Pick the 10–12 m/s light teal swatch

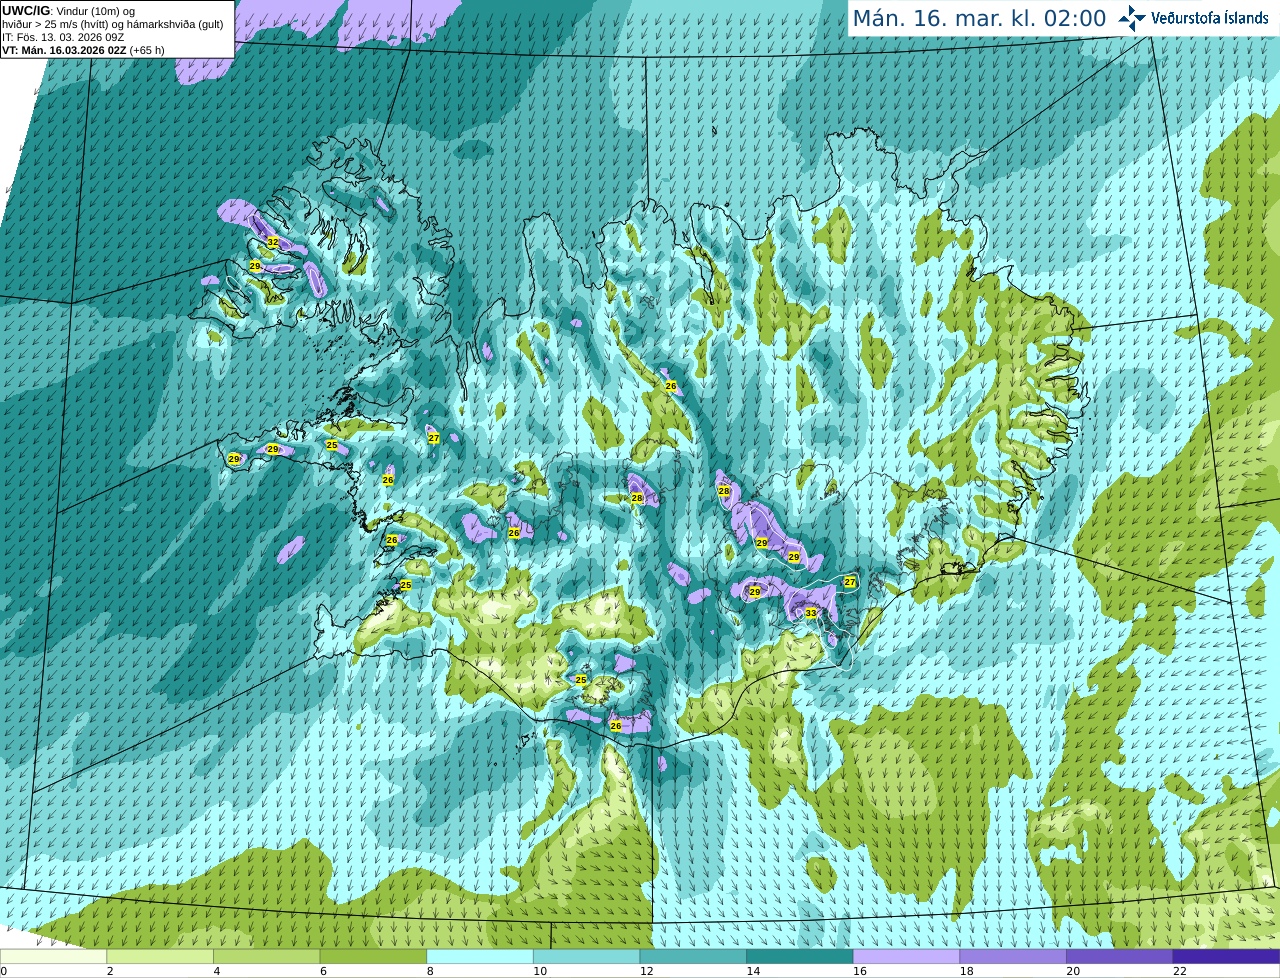[x=587, y=956]
